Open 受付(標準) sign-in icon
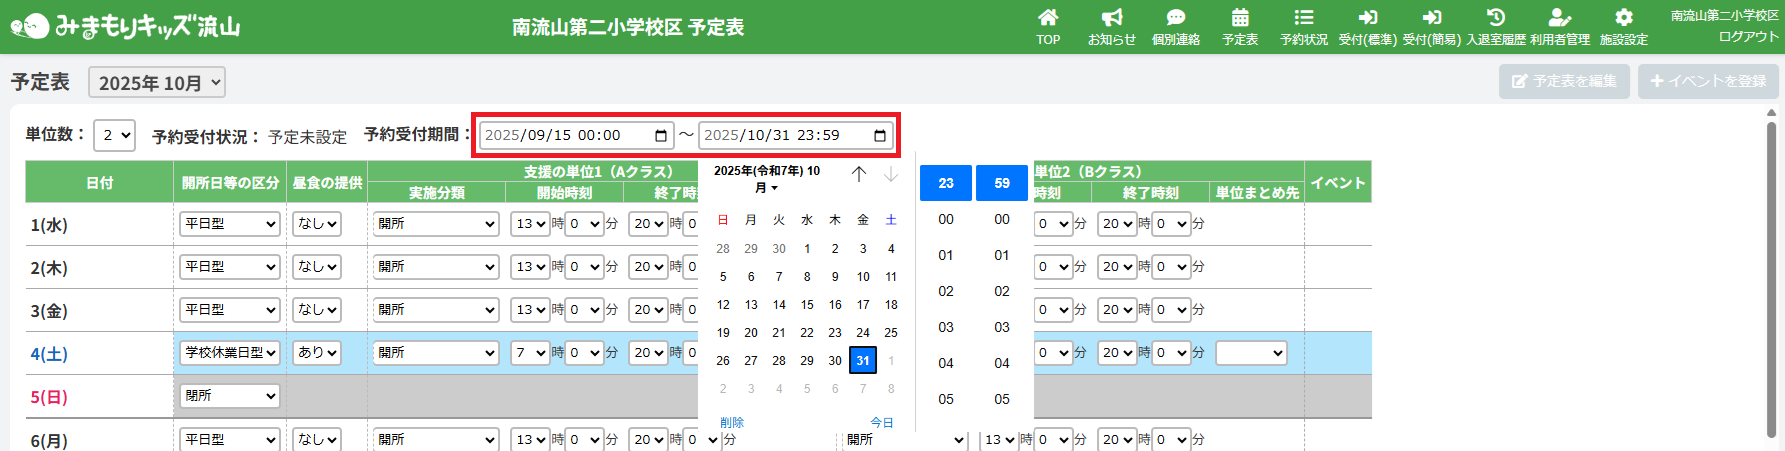 tap(1367, 18)
